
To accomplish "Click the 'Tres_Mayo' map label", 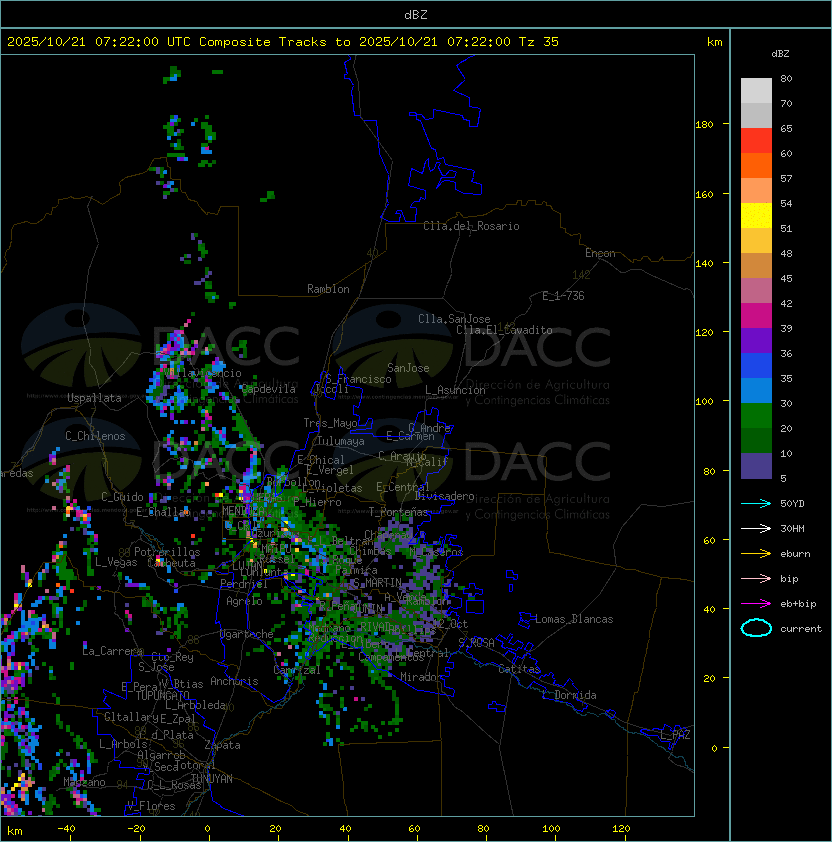I will [x=330, y=423].
